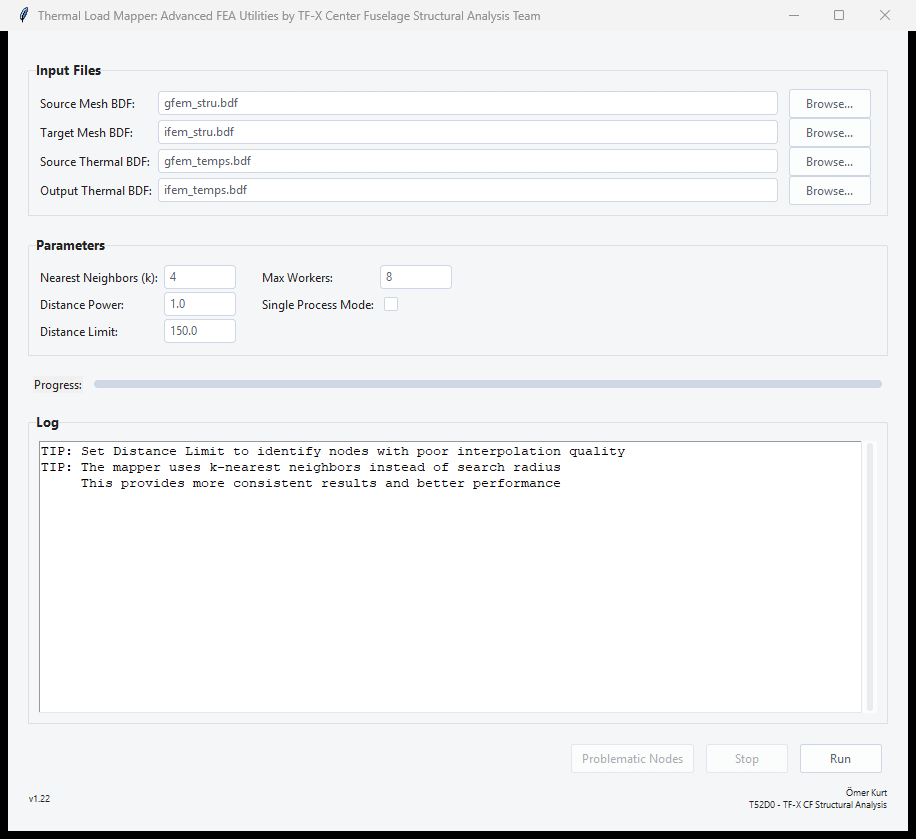Edit the Distance Power value
This screenshot has width=916, height=839.
point(199,304)
